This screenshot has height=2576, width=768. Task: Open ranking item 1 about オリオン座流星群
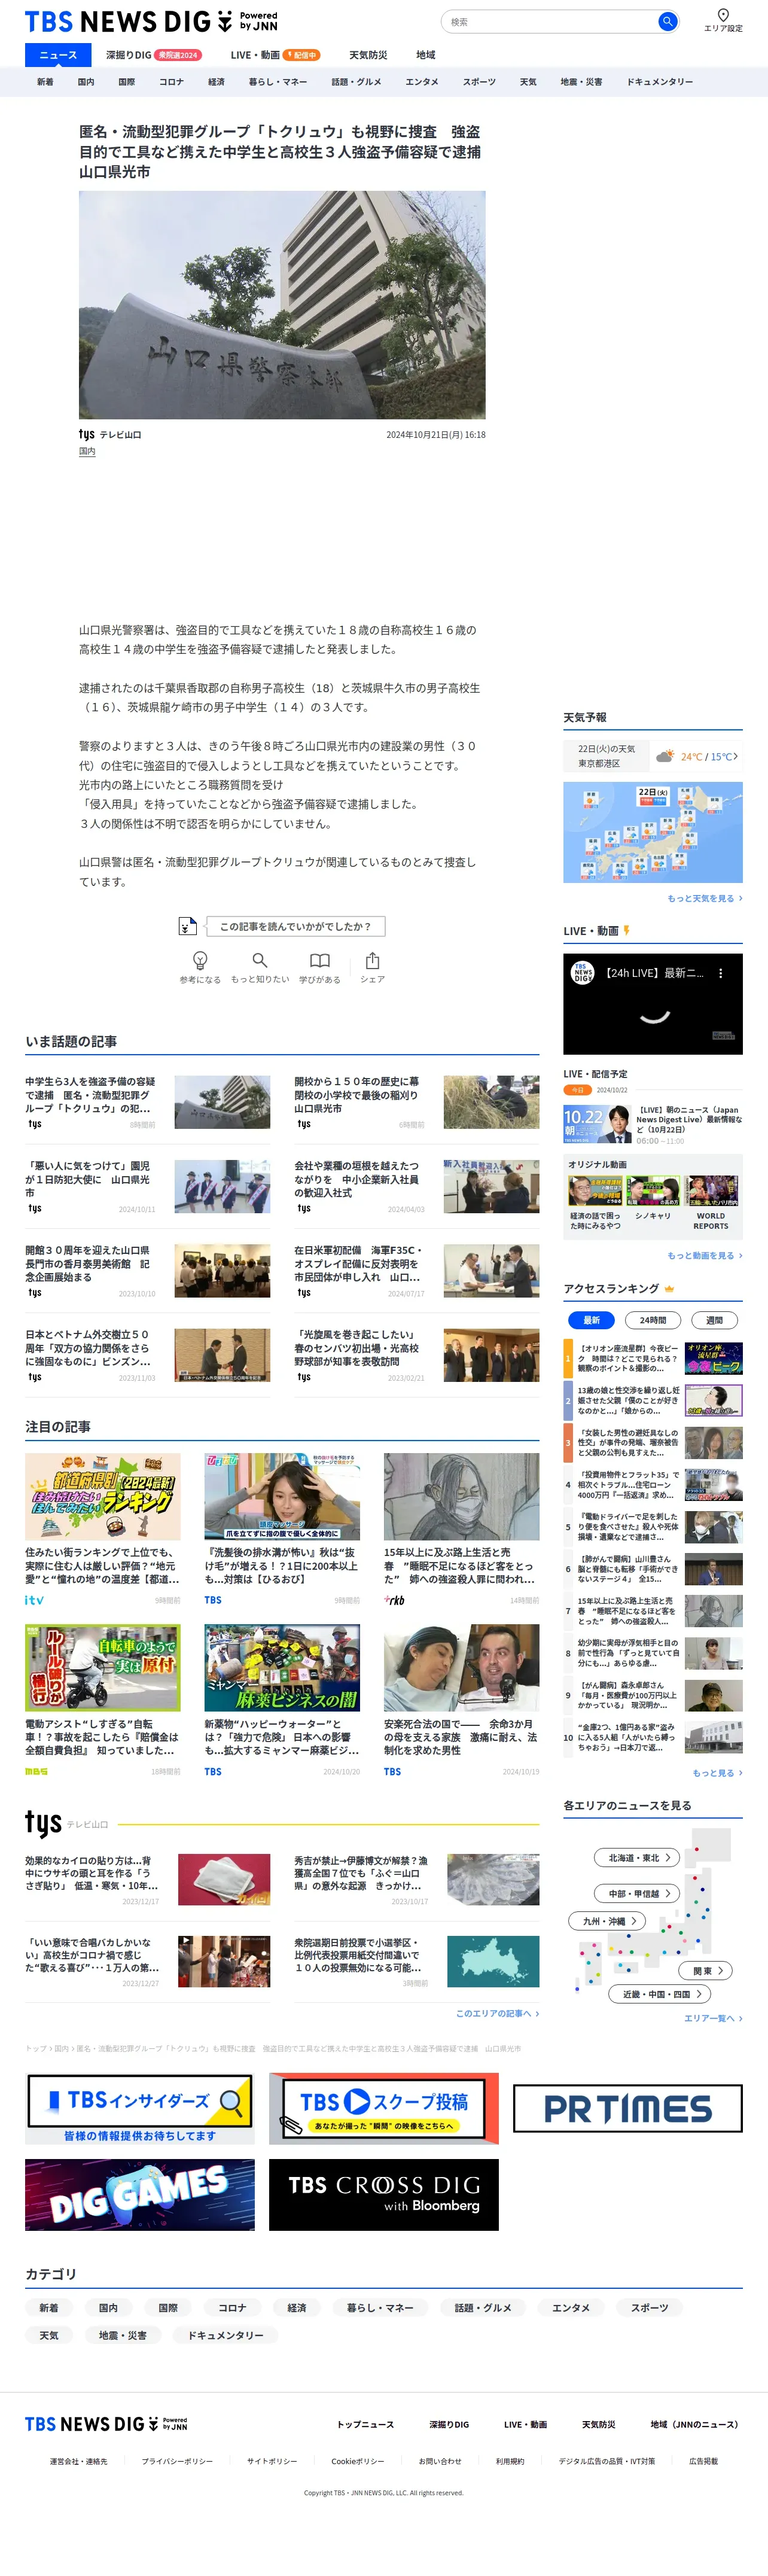653,1358
